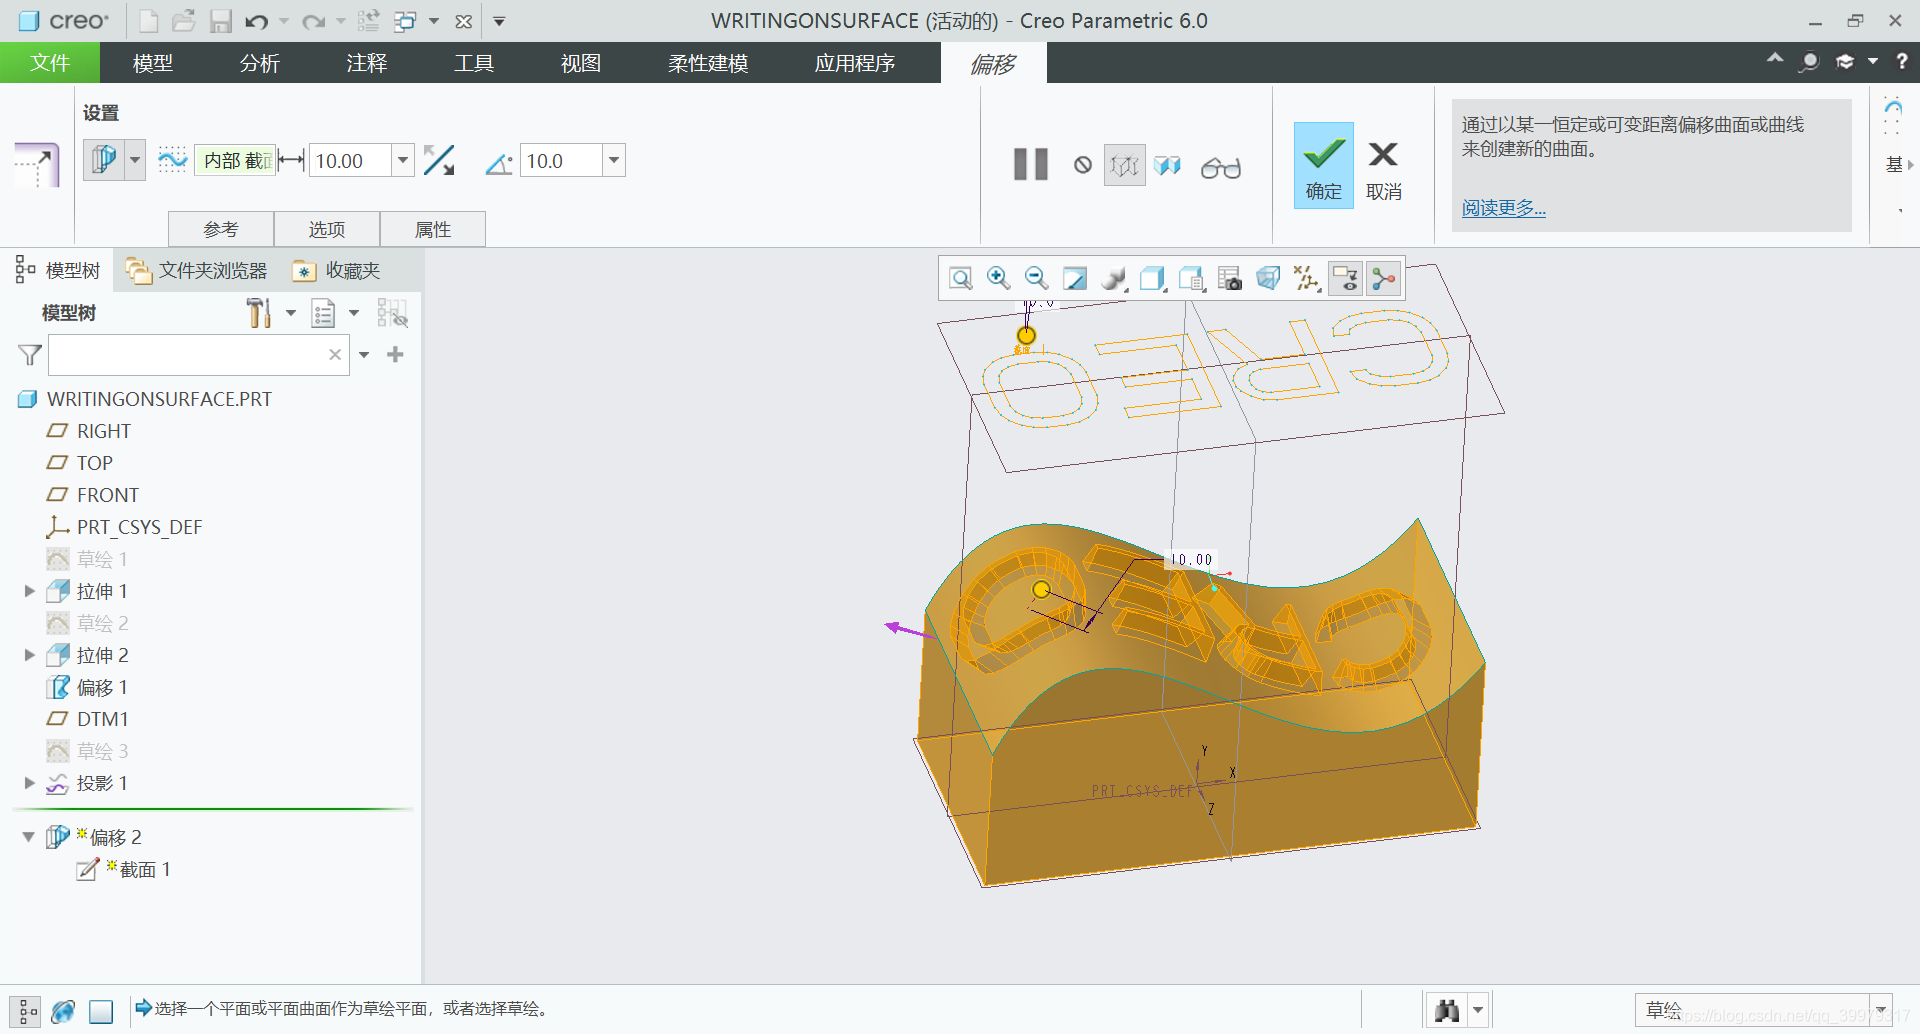Click the undo arrow in the quick access toolbar
1920x1034 pixels.
pos(256,21)
